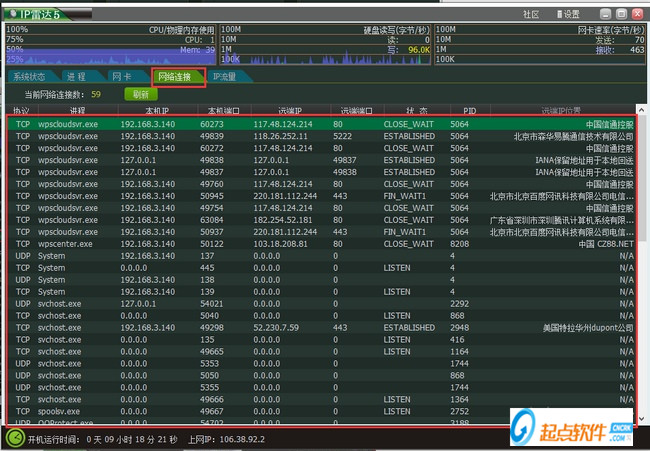This screenshot has width=650, height=451.
Task: Select the loopback row with local port 49837
Action: click(321, 172)
